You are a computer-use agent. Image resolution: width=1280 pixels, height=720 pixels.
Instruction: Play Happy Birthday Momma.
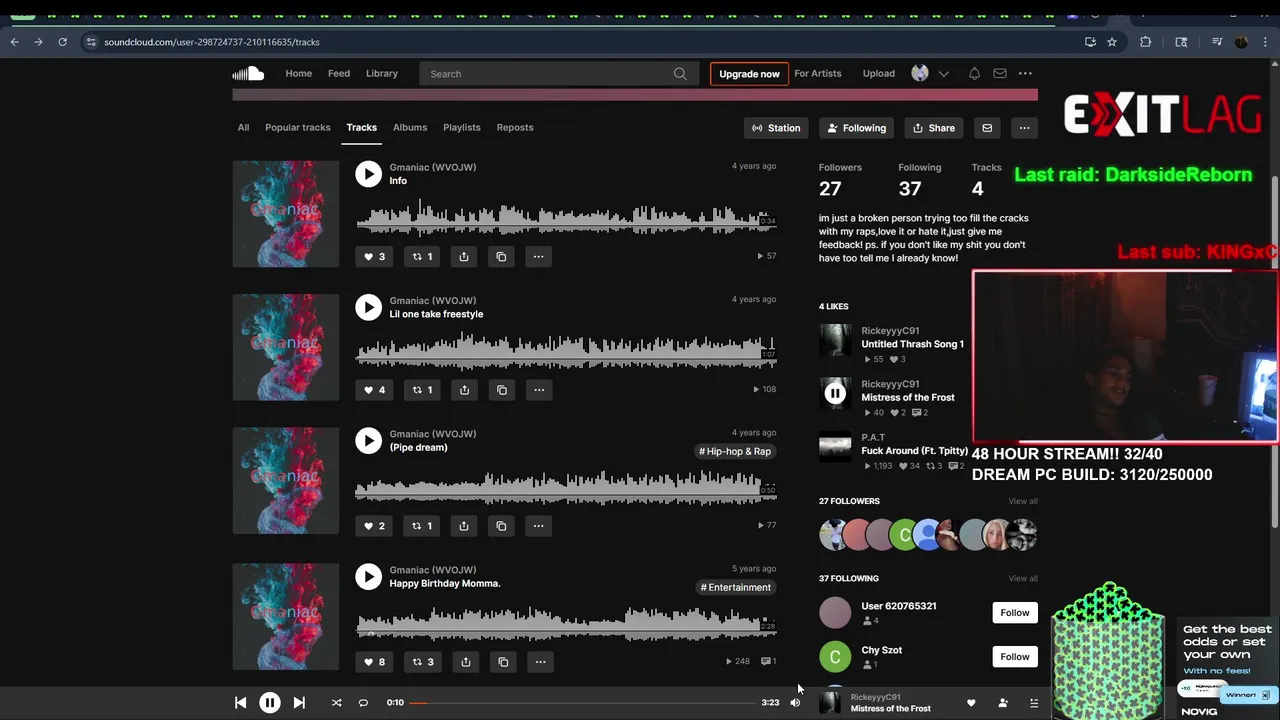[368, 577]
